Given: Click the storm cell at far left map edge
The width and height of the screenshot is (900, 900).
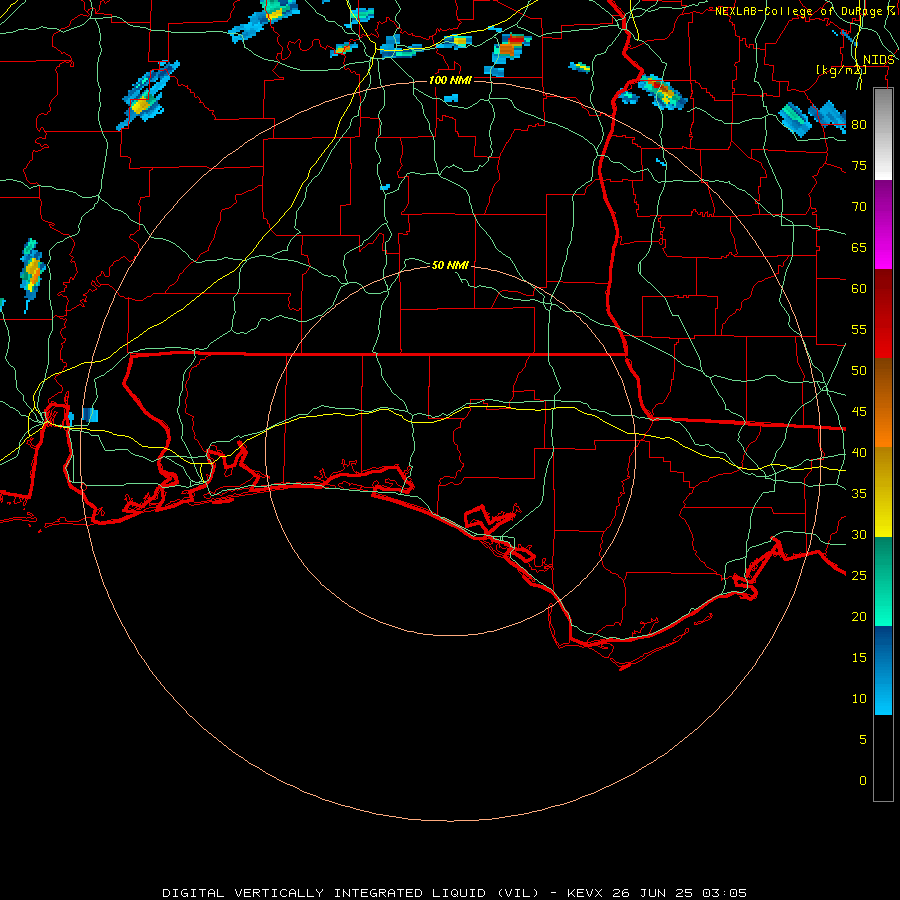Looking at the screenshot, I should click(33, 273).
